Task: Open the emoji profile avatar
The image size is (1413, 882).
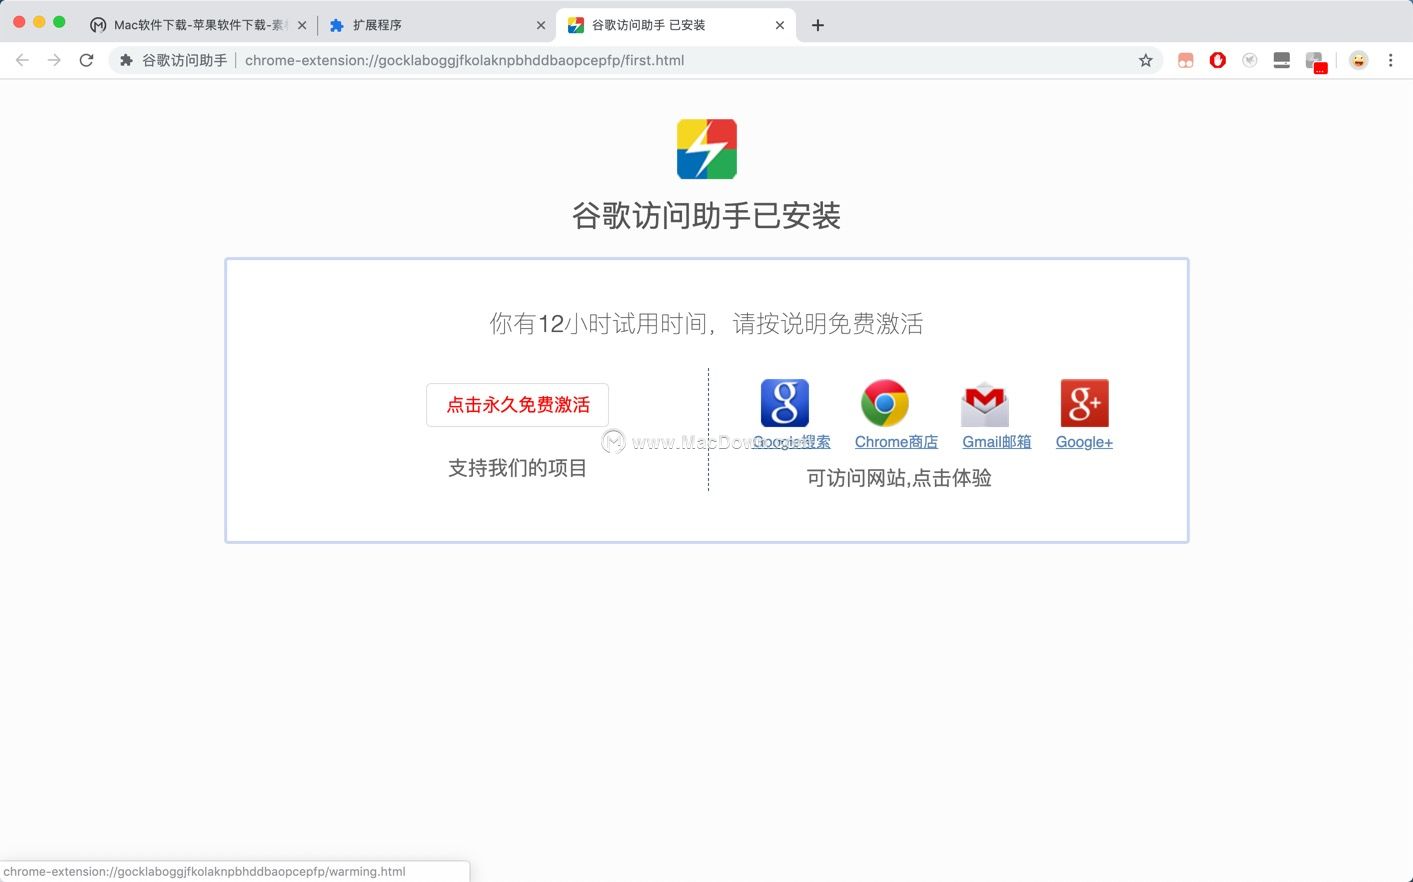Action: click(1358, 60)
